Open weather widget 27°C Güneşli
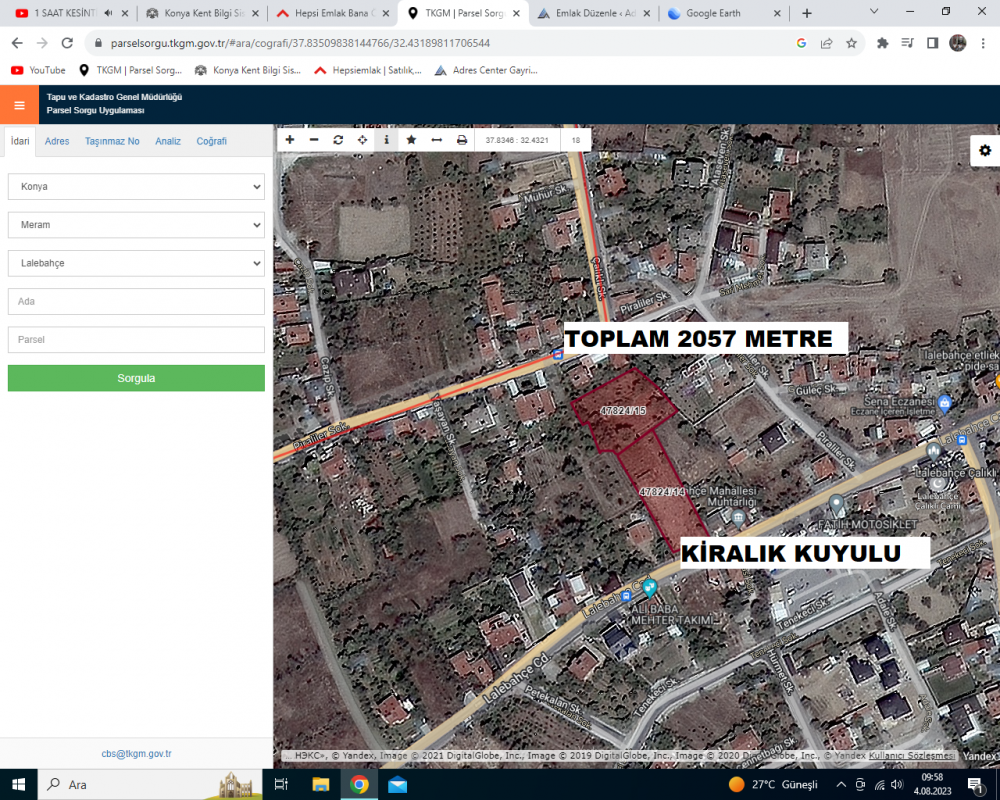Viewport: 1000px width, 800px height. (774, 785)
